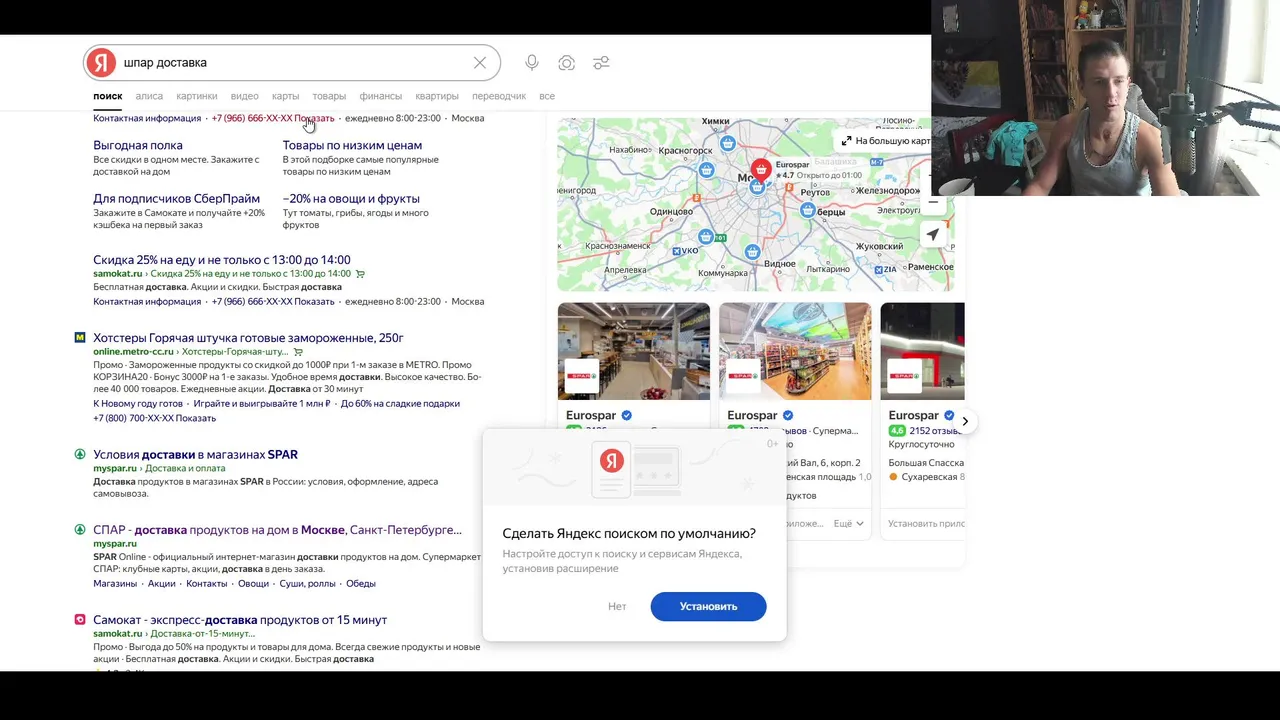Center map on my location arrow
The width and height of the screenshot is (1280, 720).
click(x=933, y=235)
